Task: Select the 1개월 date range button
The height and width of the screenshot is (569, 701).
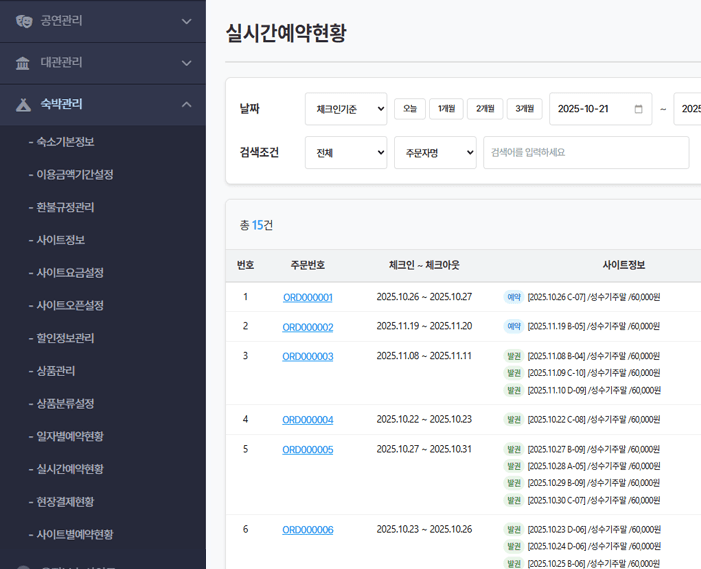Action: (446, 109)
